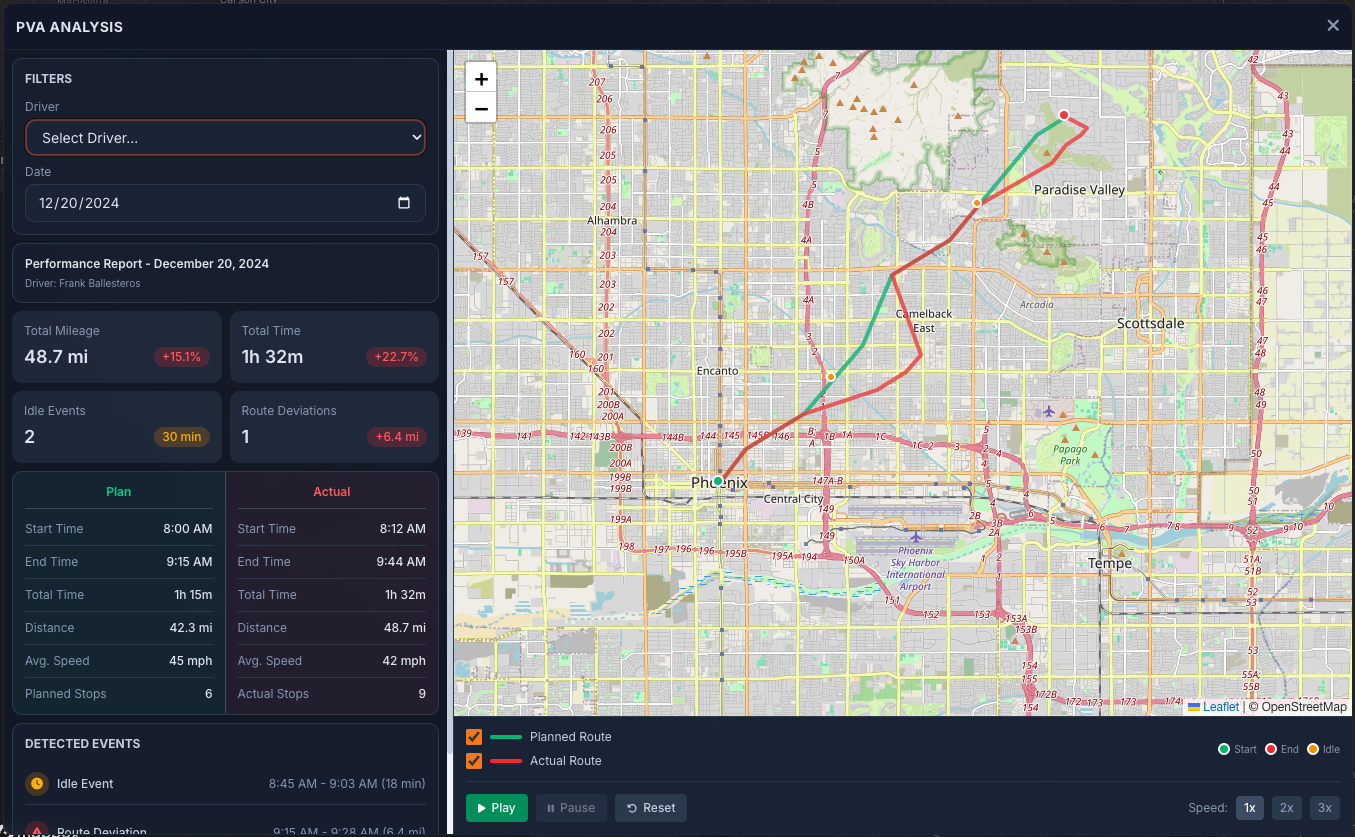Viewport: 1355px width, 837px height.
Task: Click the planned Start Time 8:00 AM
Action: point(188,529)
